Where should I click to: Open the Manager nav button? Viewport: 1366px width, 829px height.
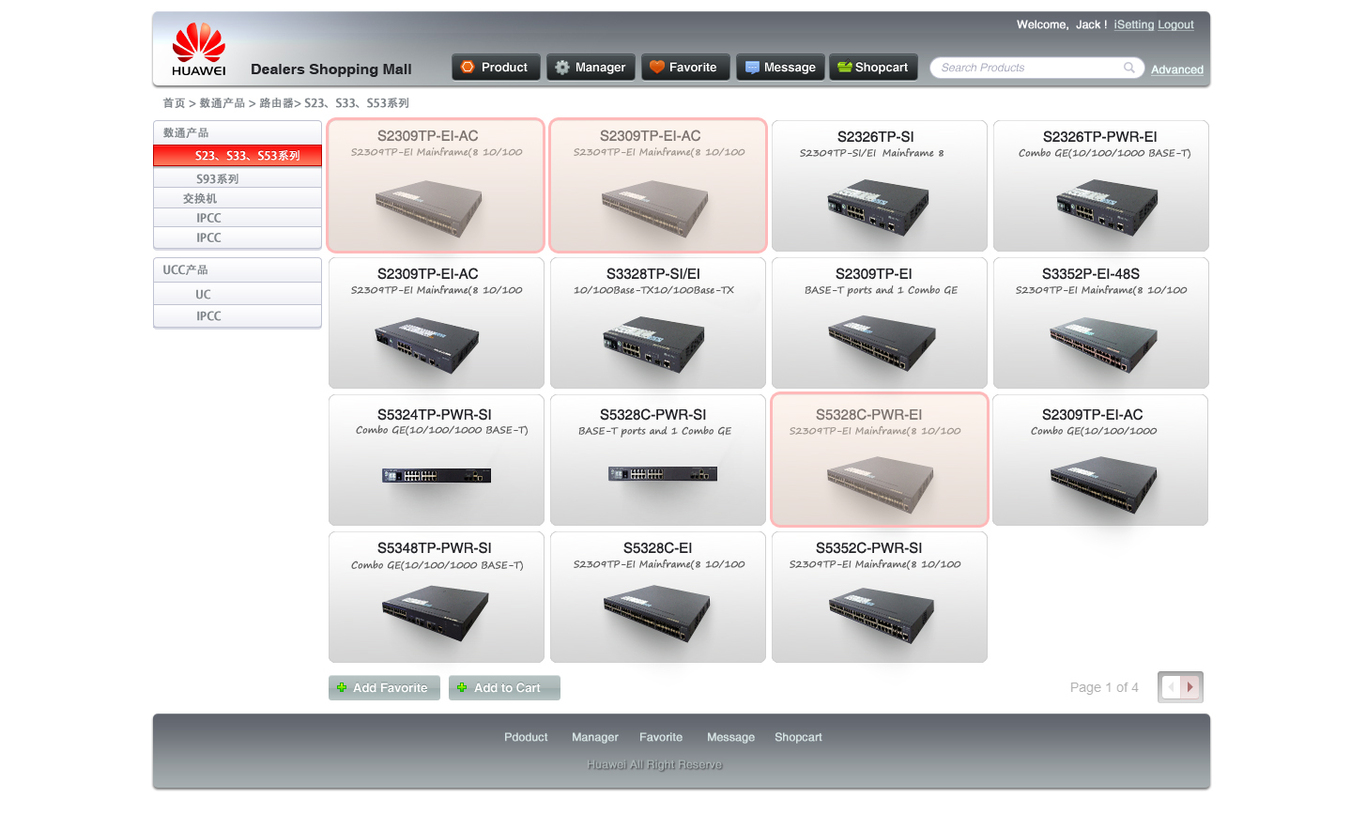pos(591,67)
